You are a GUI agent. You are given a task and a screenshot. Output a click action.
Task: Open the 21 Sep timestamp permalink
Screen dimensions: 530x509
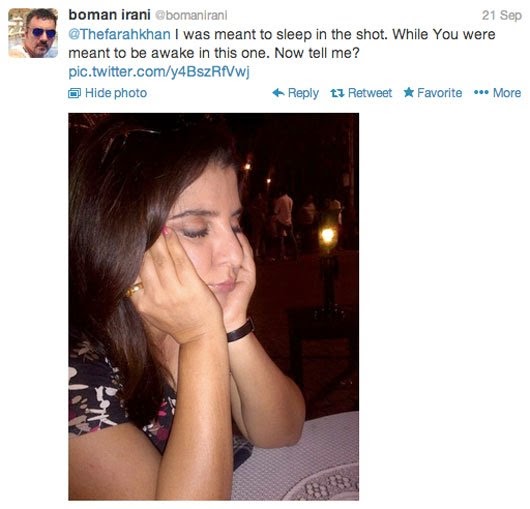coord(502,16)
